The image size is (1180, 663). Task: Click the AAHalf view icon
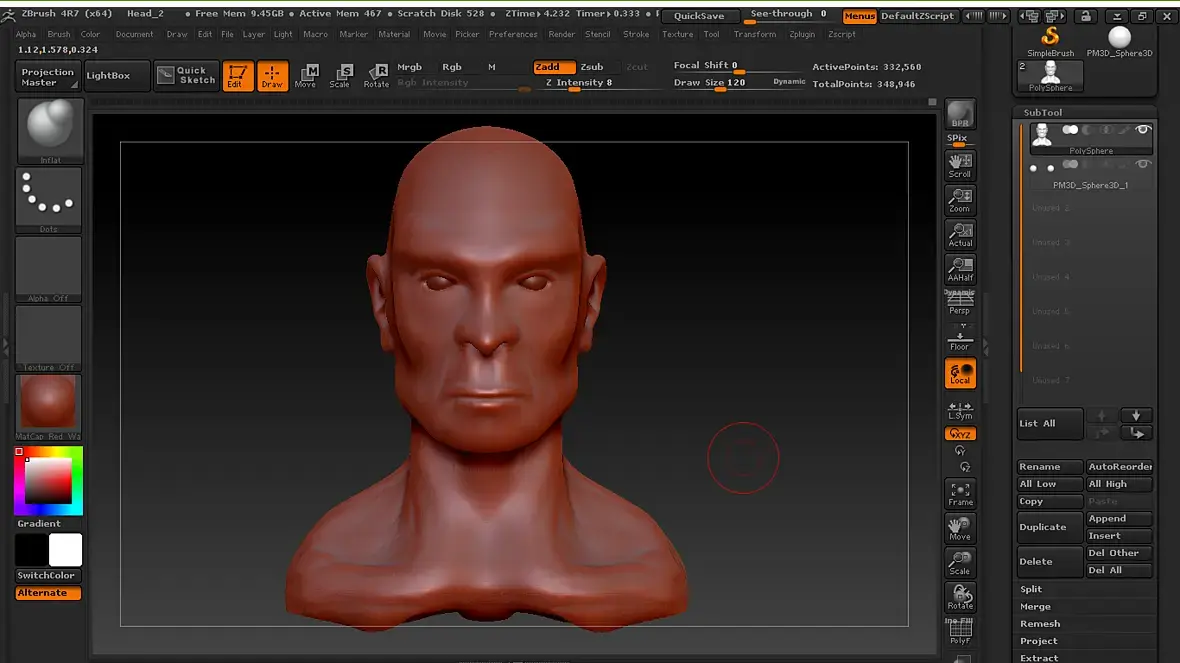click(x=960, y=268)
